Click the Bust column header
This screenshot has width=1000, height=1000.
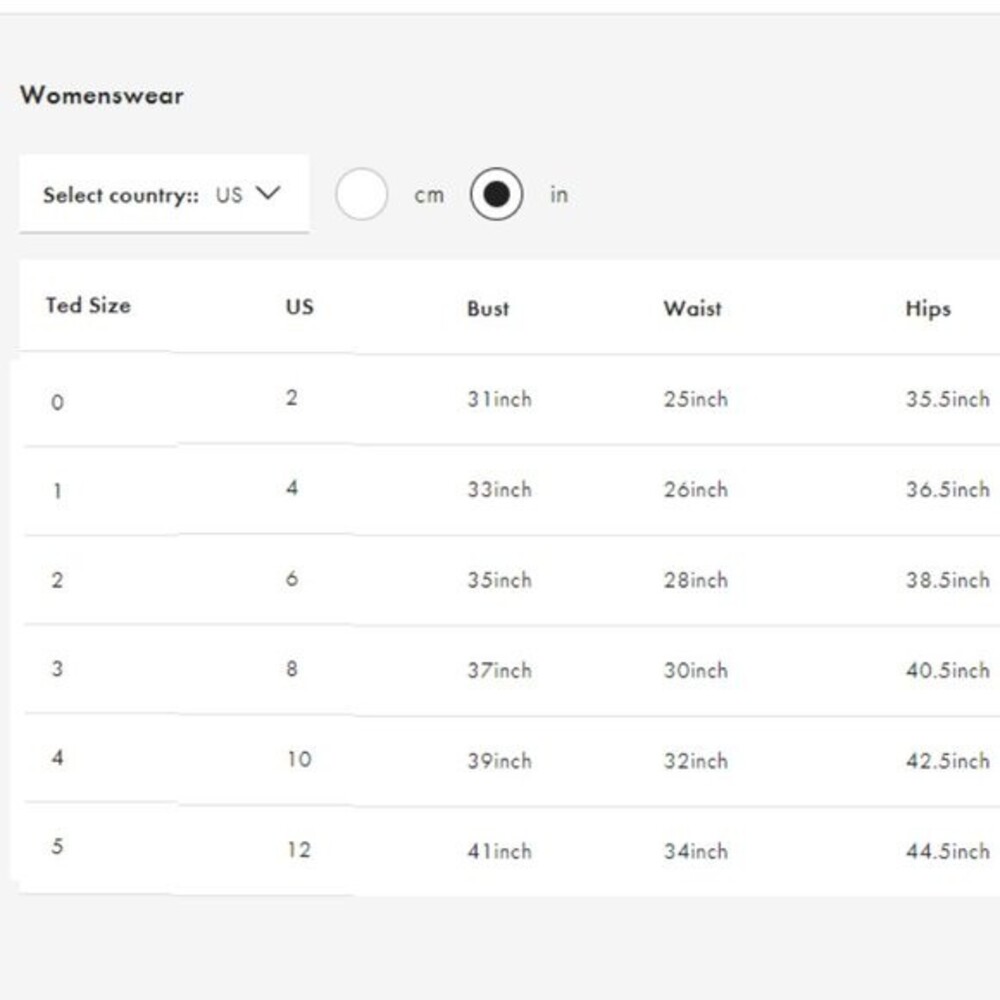[x=488, y=309]
